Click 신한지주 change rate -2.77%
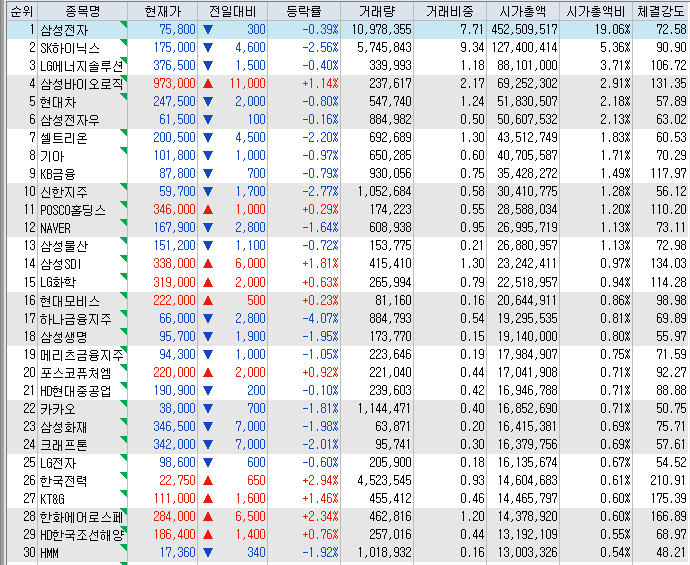The width and height of the screenshot is (690, 565). click(x=320, y=192)
